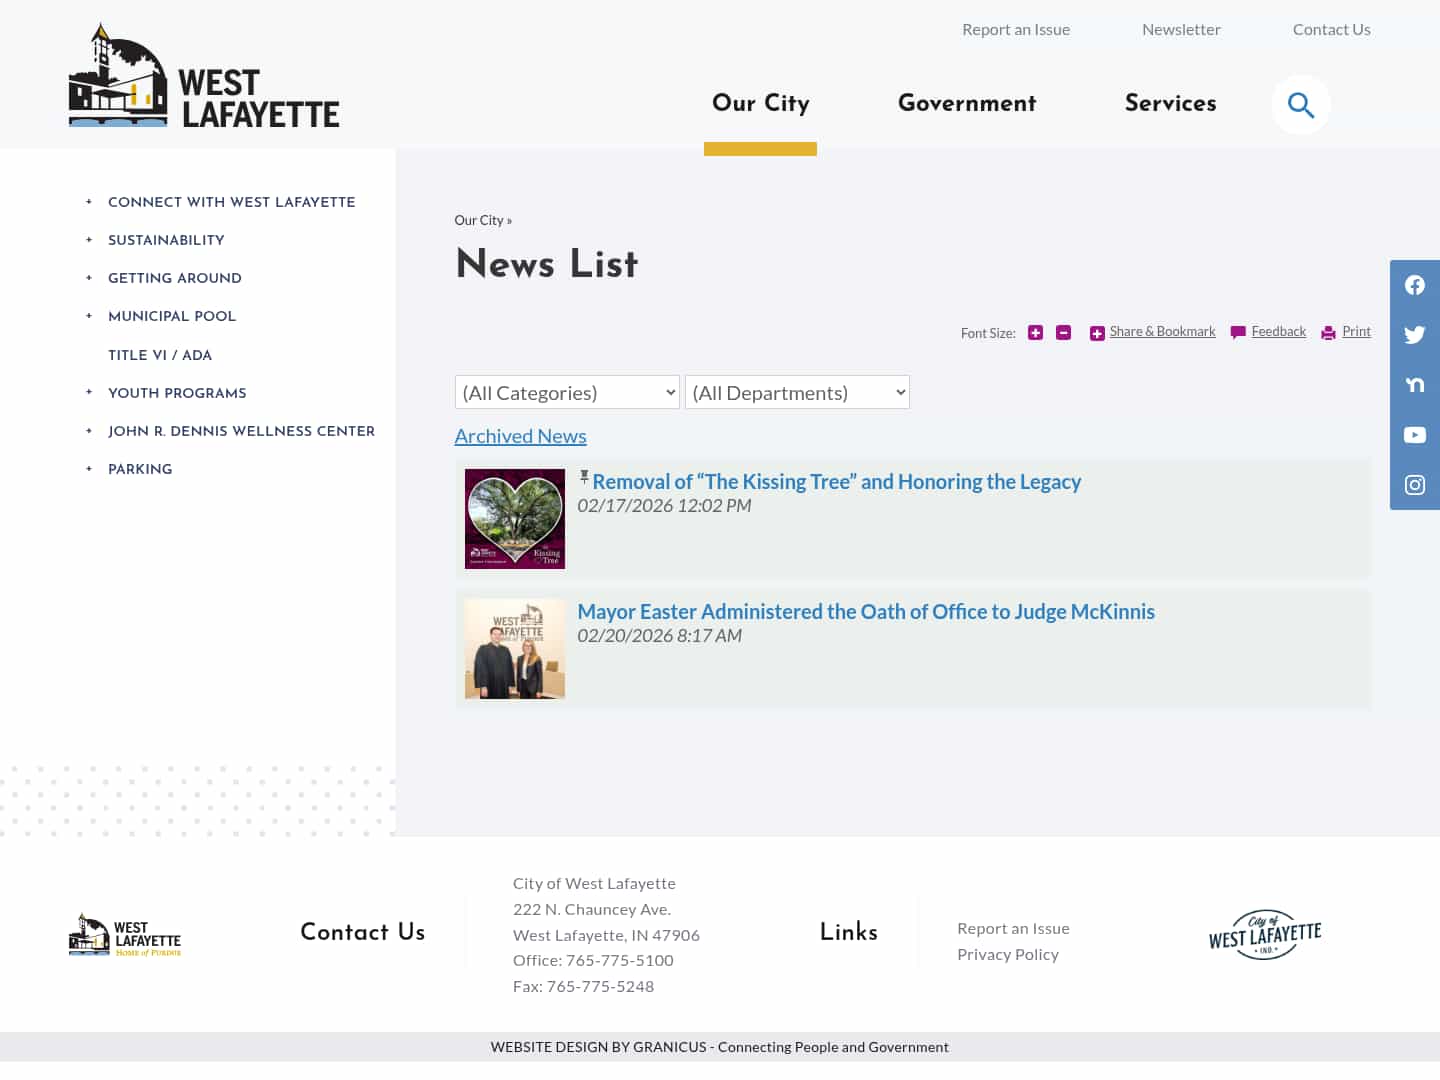Increase font size with the plus button
1440x1080 pixels.
[x=1035, y=332]
